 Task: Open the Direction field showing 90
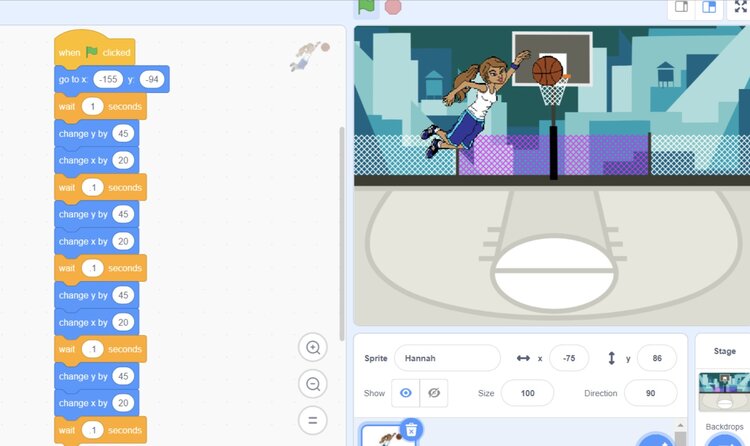coord(650,393)
